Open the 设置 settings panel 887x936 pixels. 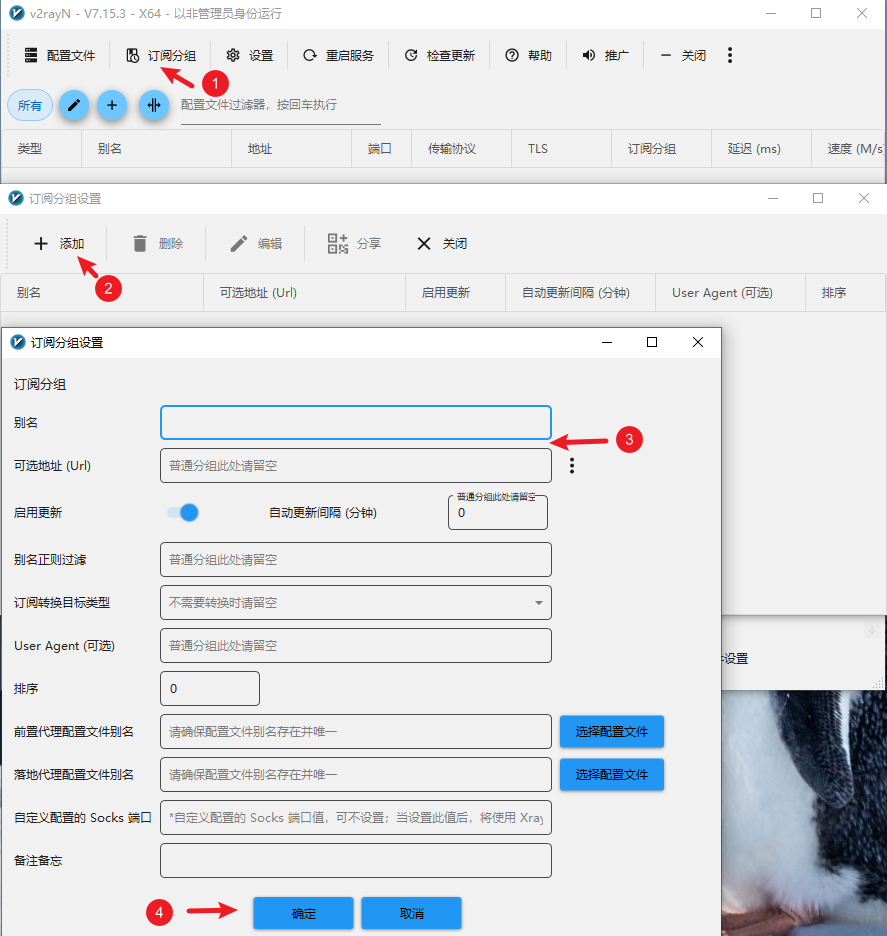pyautogui.click(x=248, y=56)
